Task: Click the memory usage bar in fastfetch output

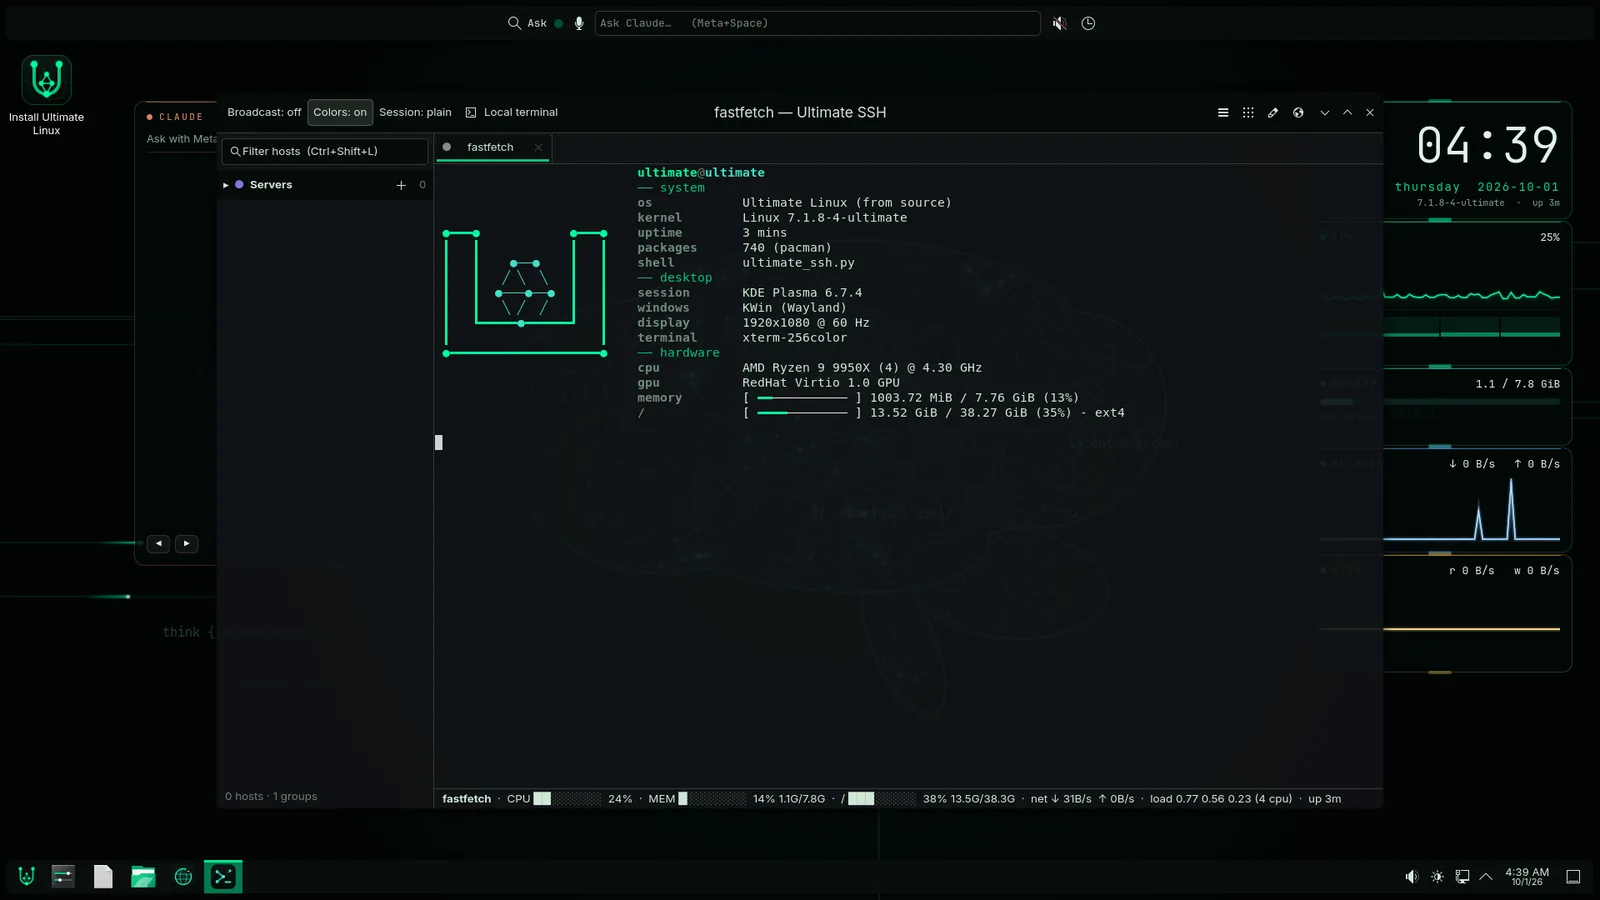Action: coord(802,398)
